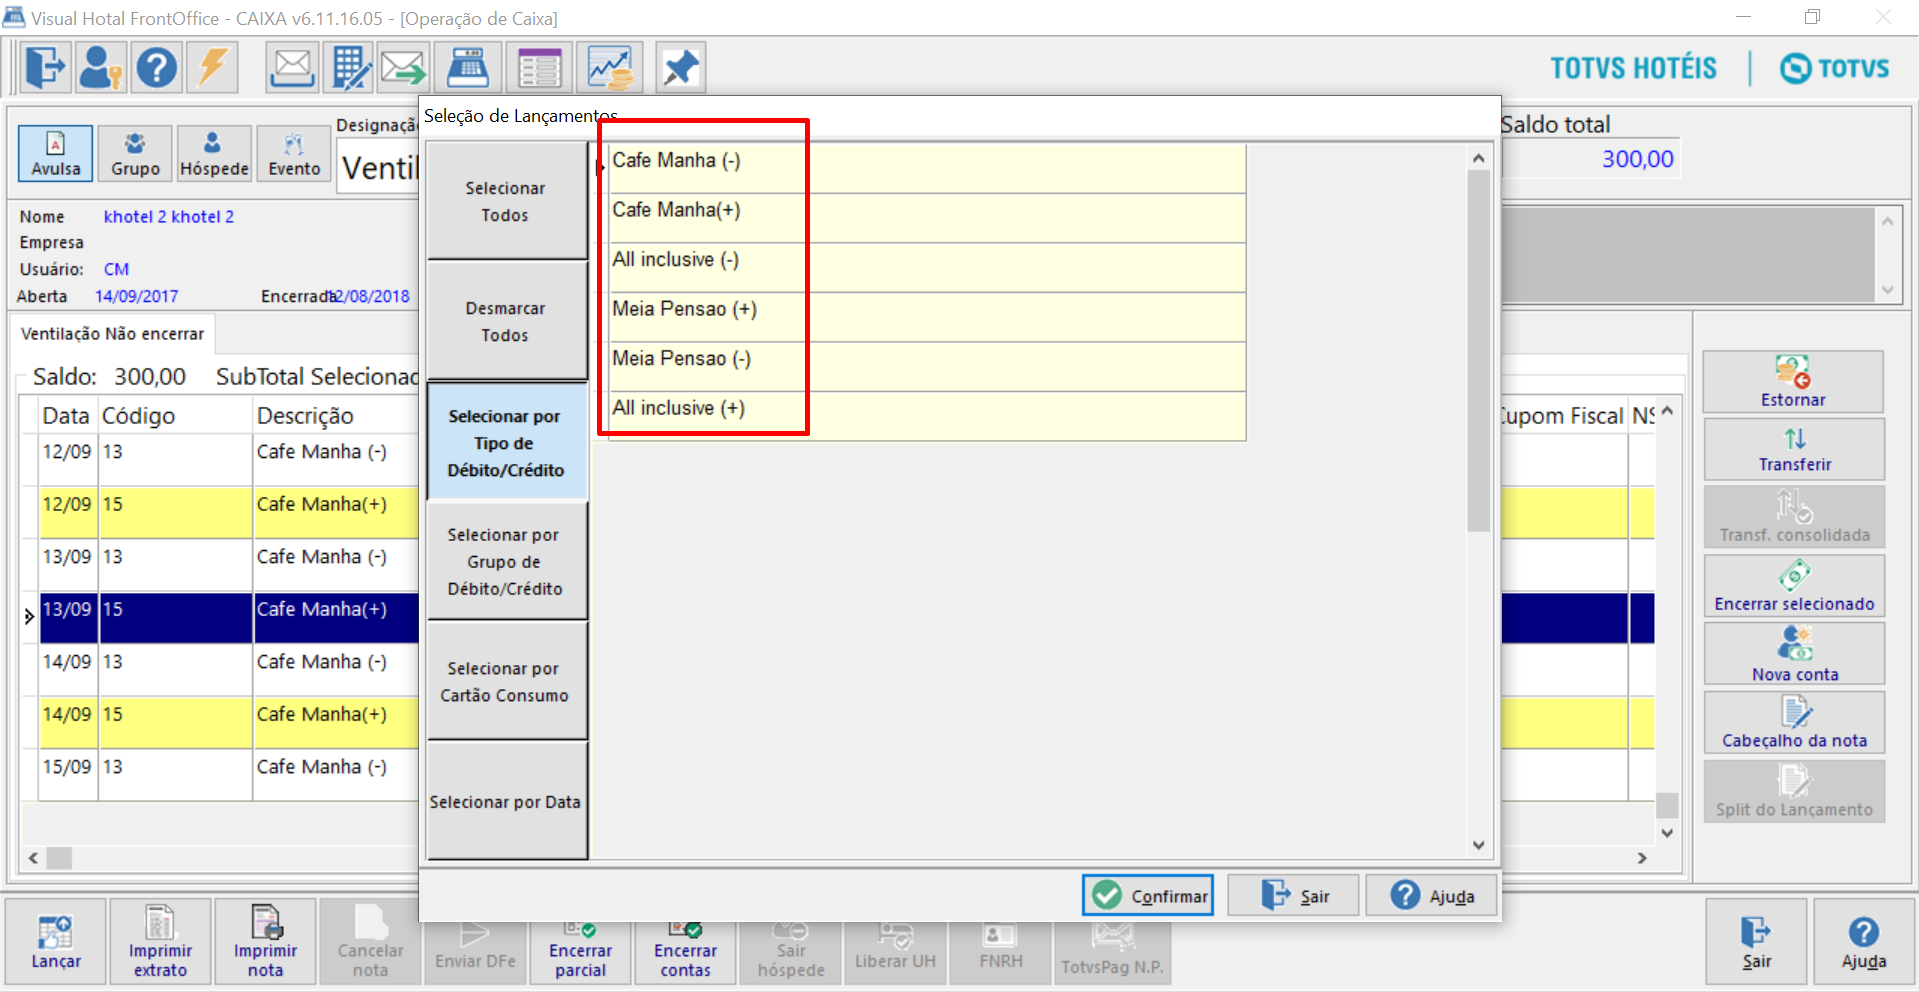Click the envelope with green arrow icon
This screenshot has height=992, width=1919.
click(x=404, y=68)
